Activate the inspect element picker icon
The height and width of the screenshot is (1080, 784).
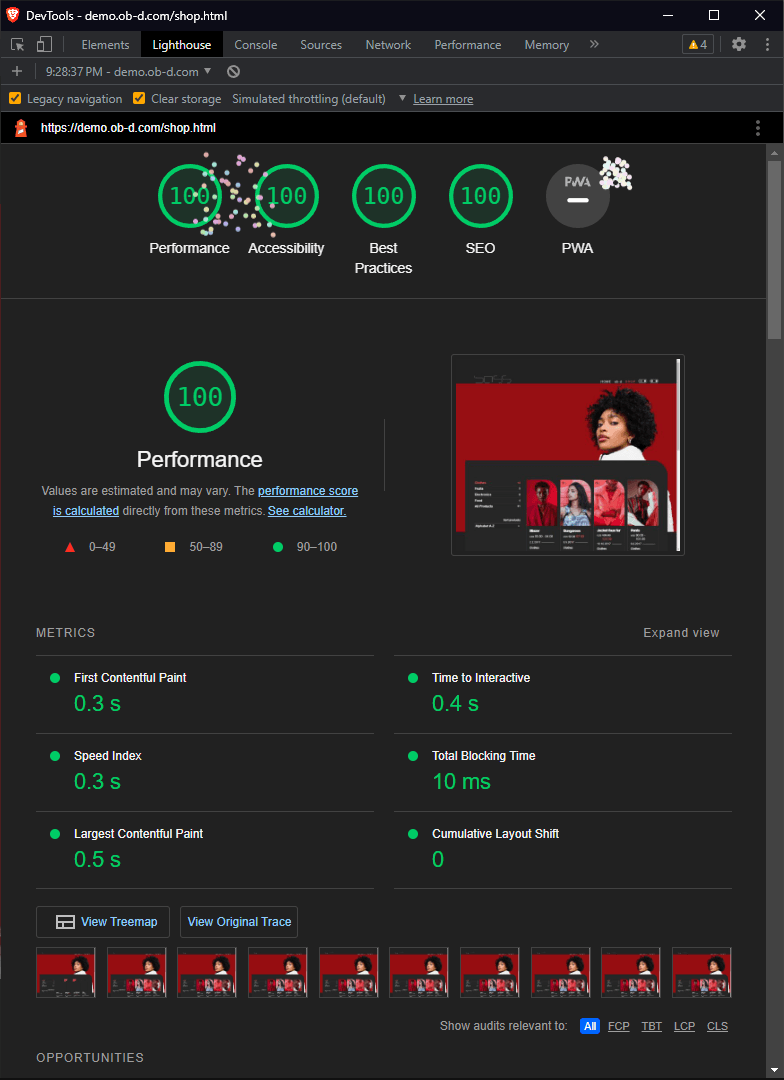click(x=18, y=45)
